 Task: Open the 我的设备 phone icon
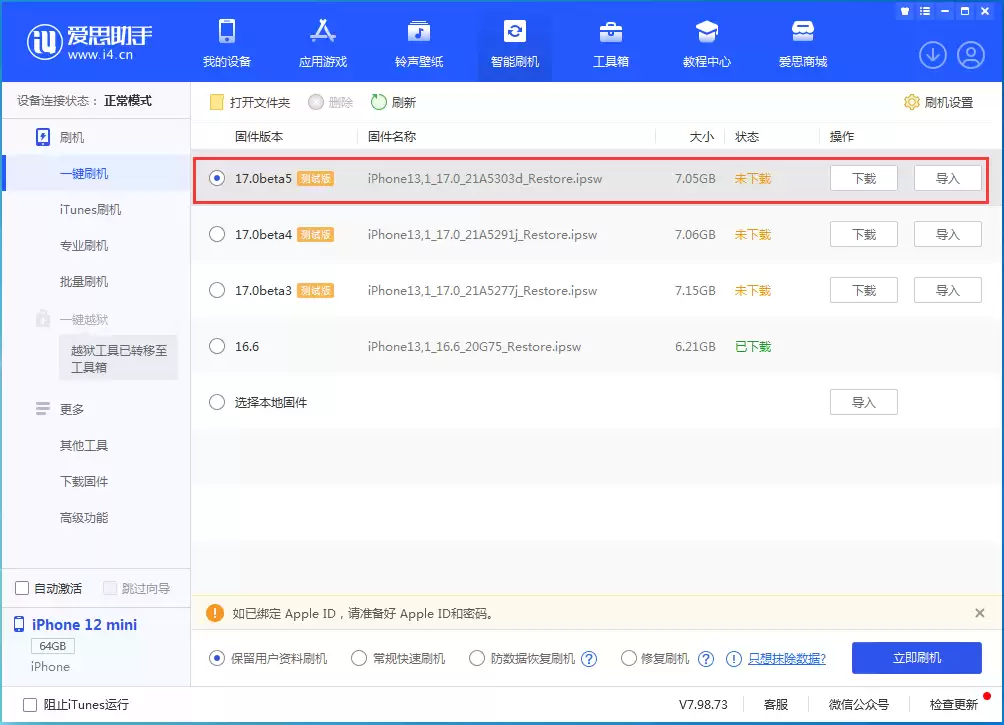[x=227, y=31]
